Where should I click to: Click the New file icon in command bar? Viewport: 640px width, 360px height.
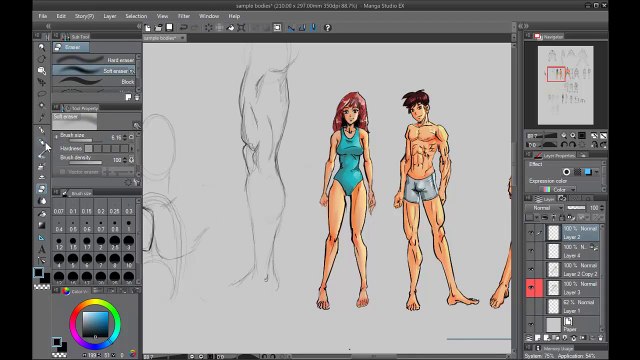point(148,28)
